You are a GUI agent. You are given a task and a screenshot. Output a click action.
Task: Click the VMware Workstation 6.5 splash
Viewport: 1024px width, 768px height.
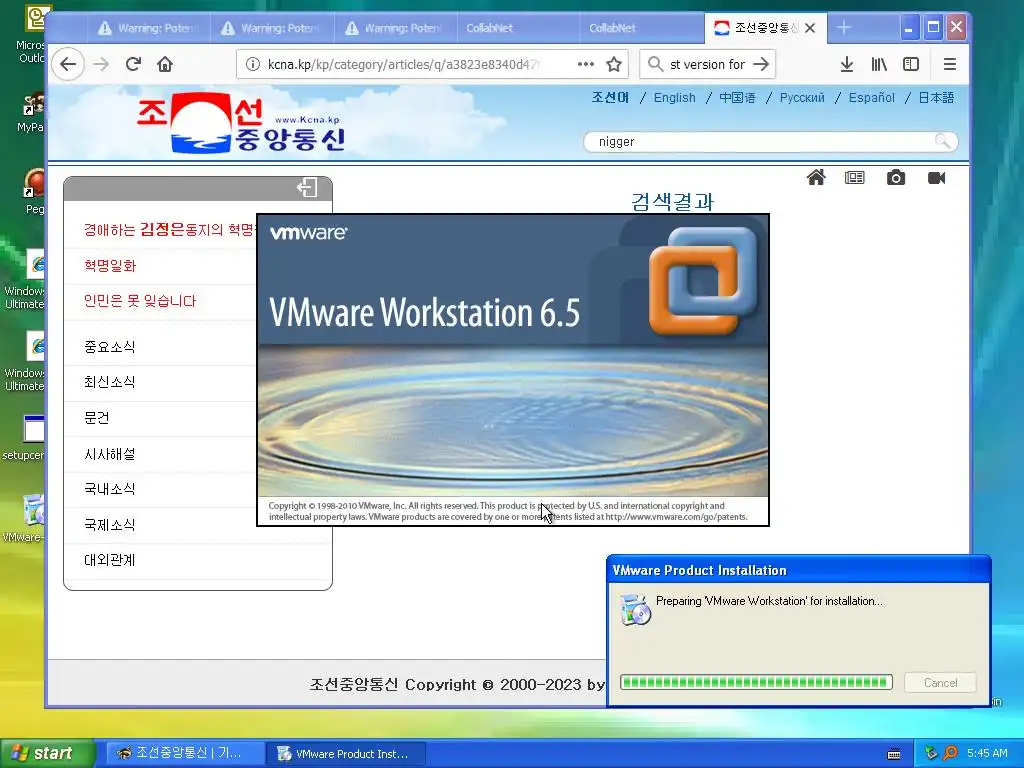(513, 370)
